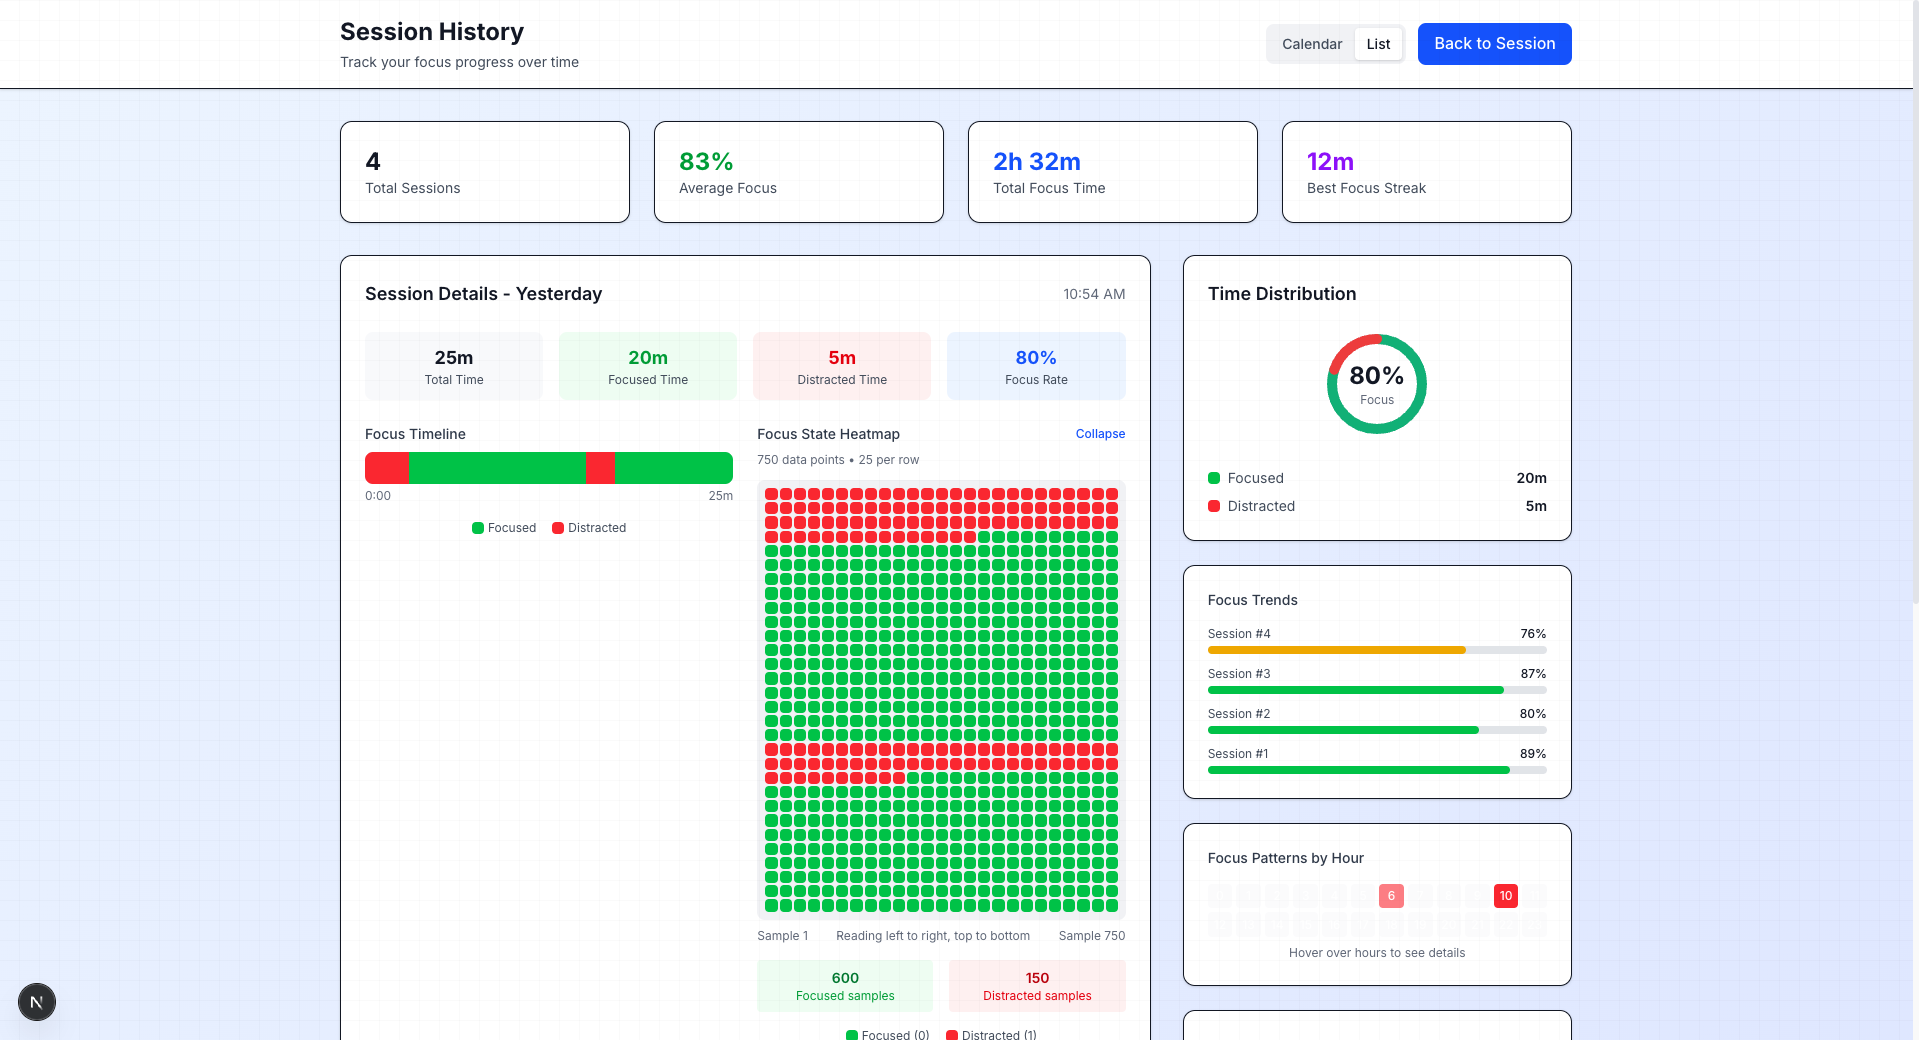This screenshot has width=1919, height=1040.
Task: Collapse the Focus State Heatmap
Action: pyautogui.click(x=1100, y=434)
